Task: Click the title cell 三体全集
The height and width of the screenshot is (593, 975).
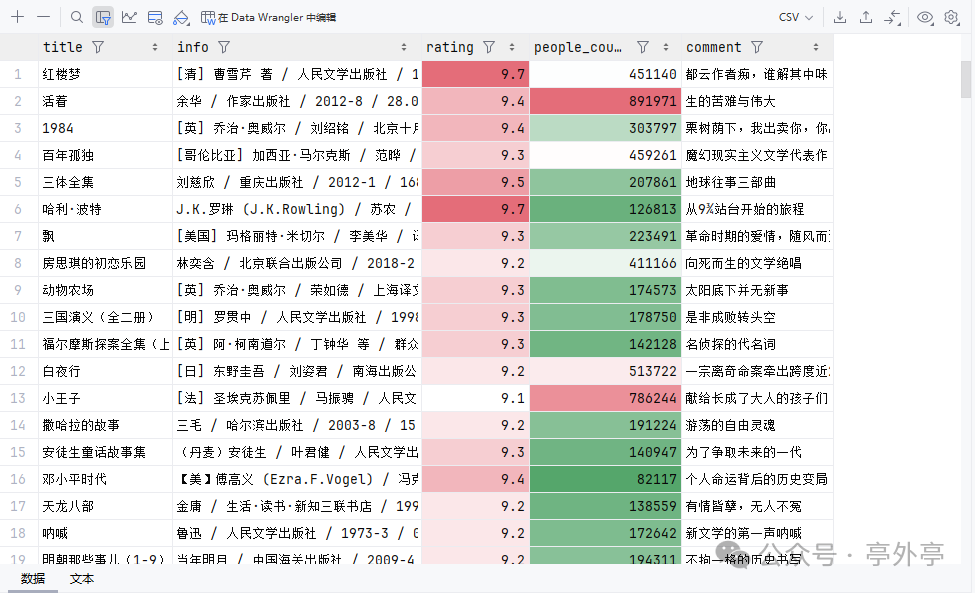Action: (x=105, y=183)
